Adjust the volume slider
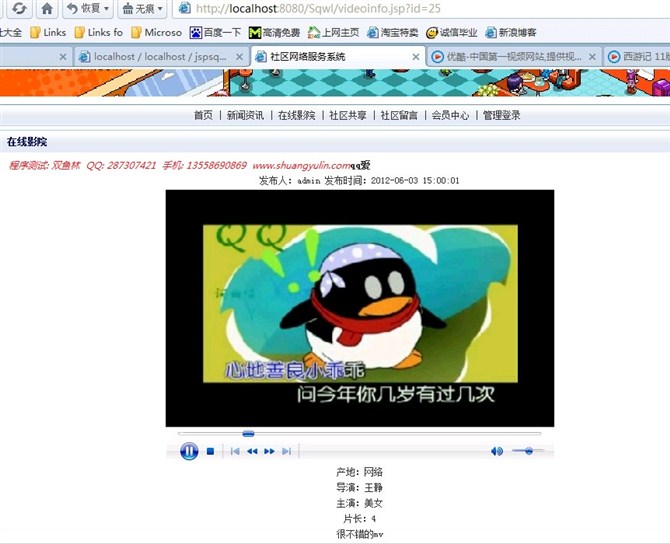Screen dimensions: 670x544 528,451
